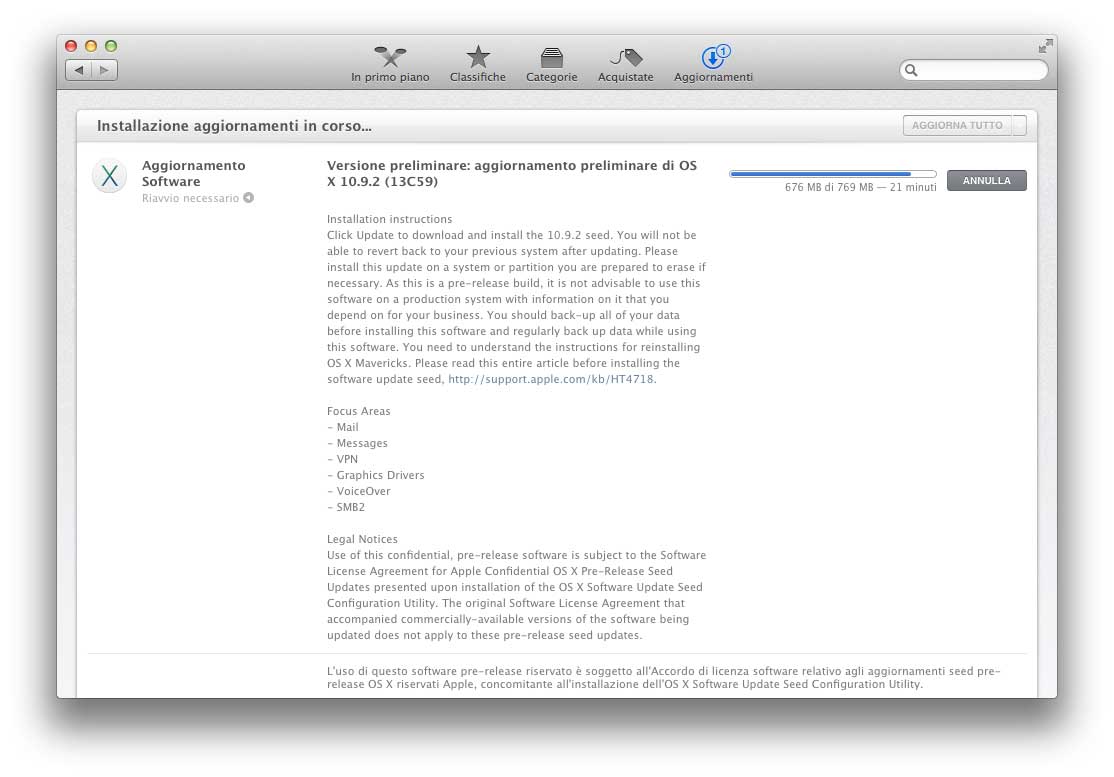1114x777 pixels.
Task: Click the 676 MB di 769 MB status text
Action: point(860,188)
